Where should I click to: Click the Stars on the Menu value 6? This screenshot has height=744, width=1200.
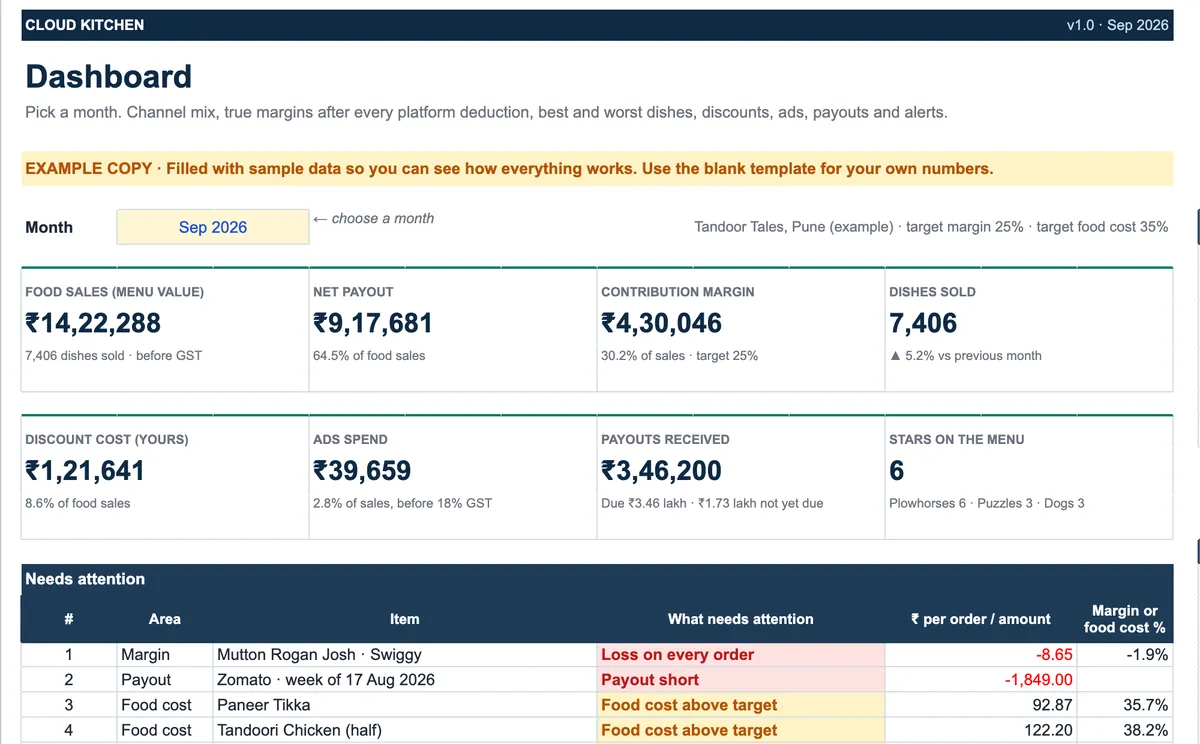[x=897, y=471]
